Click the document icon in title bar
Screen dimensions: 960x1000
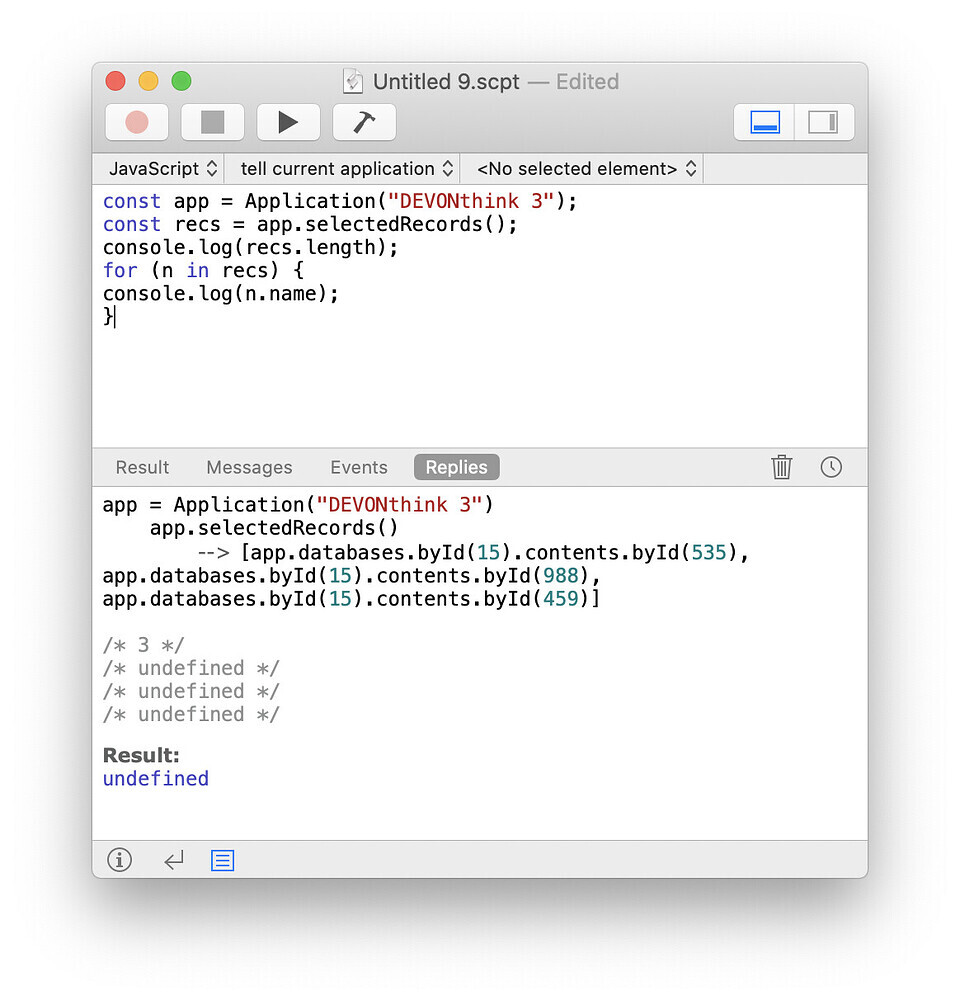pos(353,82)
